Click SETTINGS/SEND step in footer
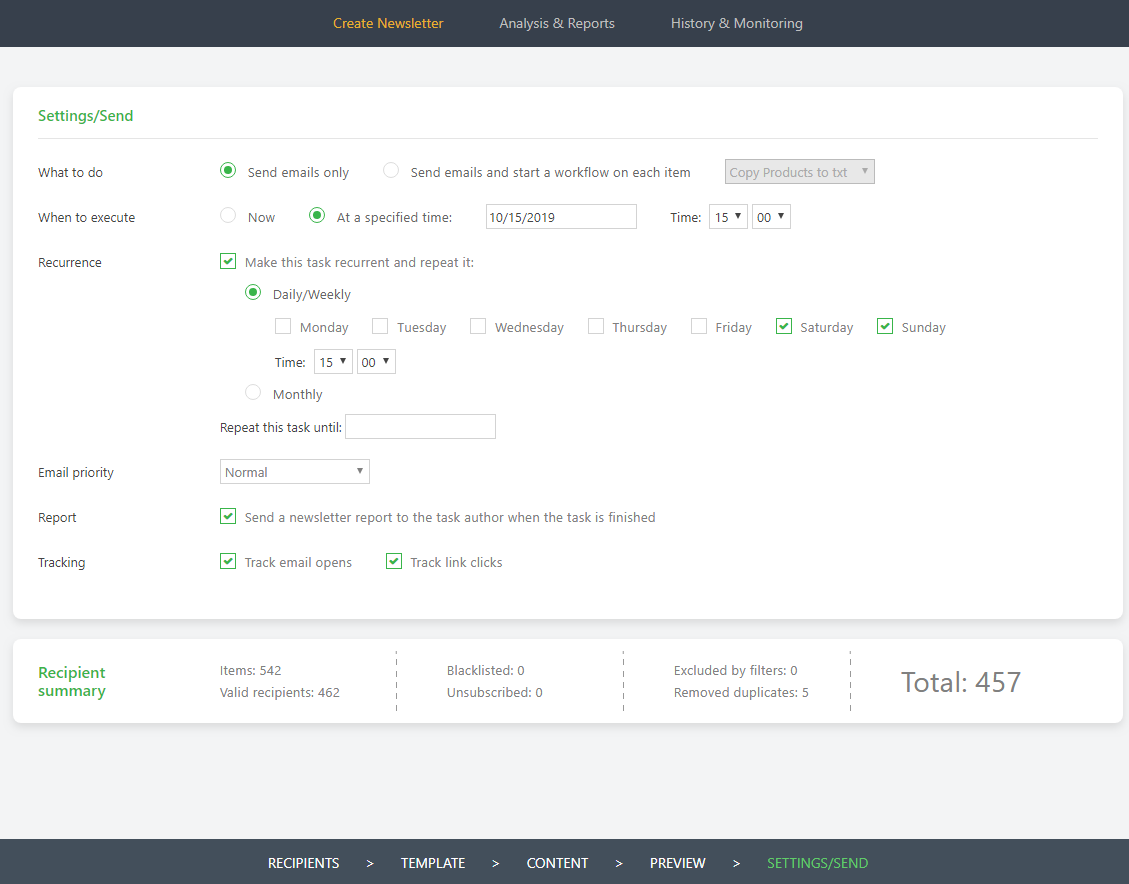 [x=817, y=863]
